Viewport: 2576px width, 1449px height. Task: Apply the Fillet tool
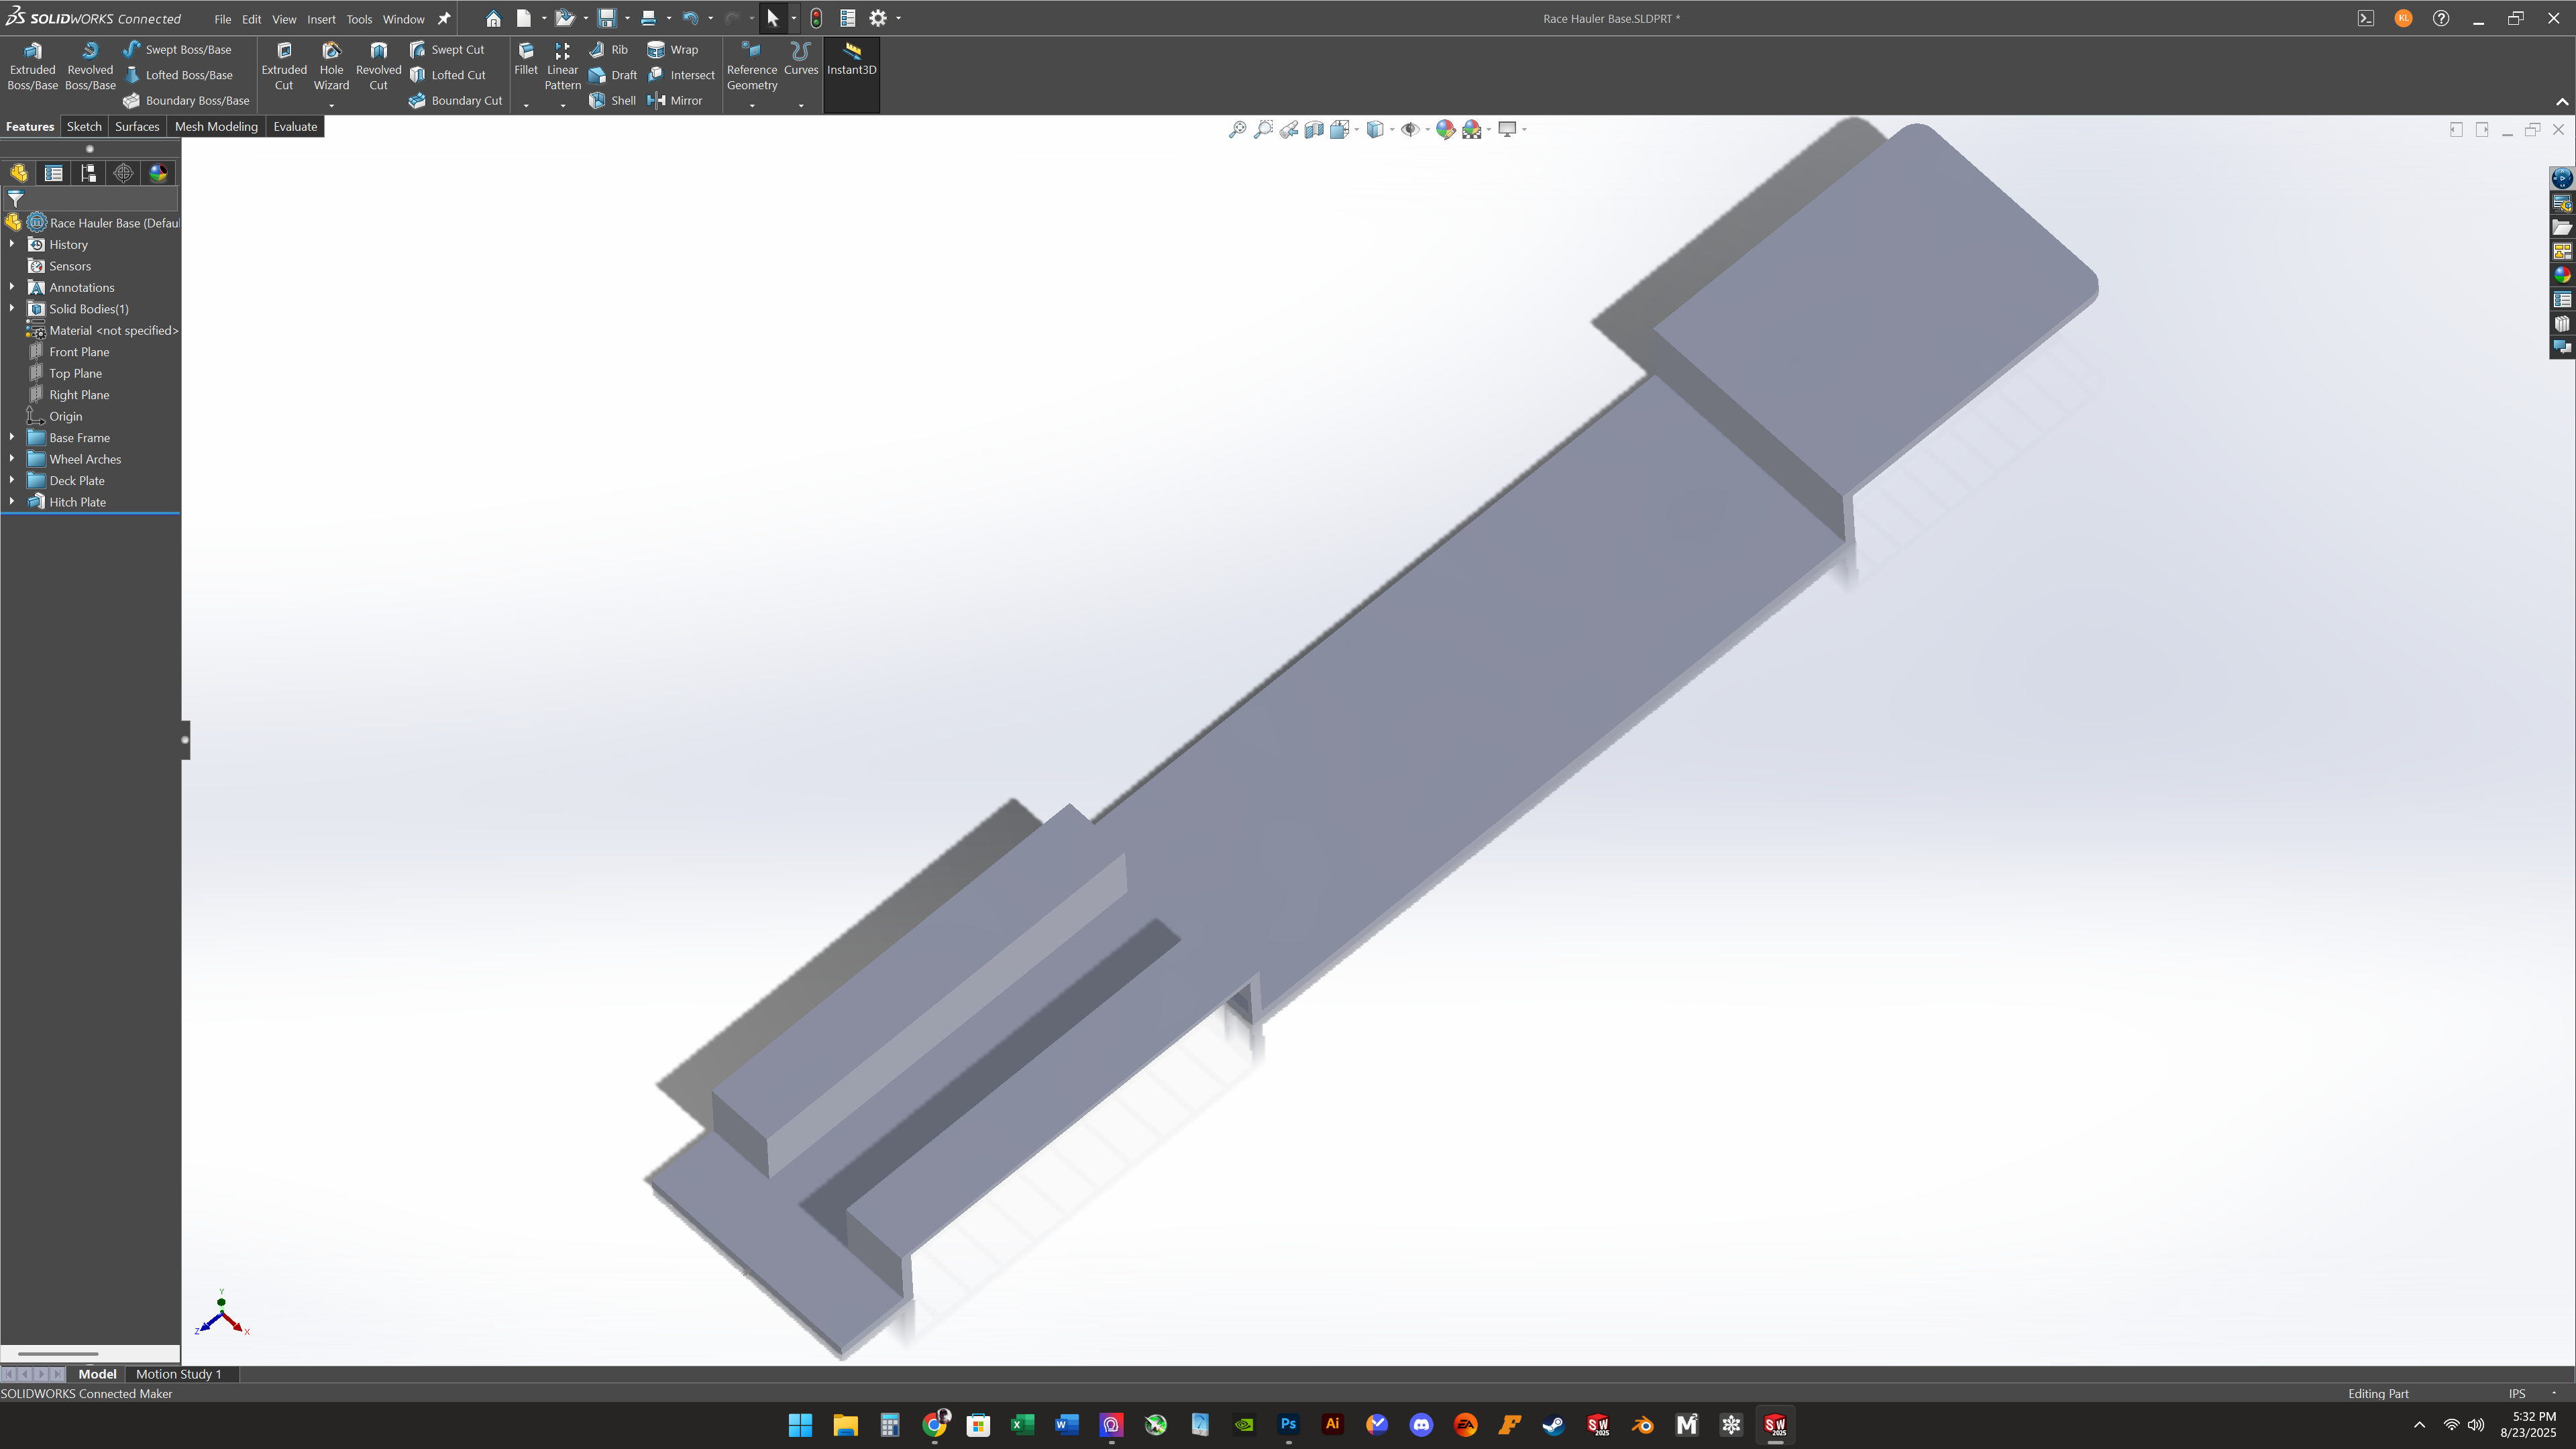click(x=526, y=59)
